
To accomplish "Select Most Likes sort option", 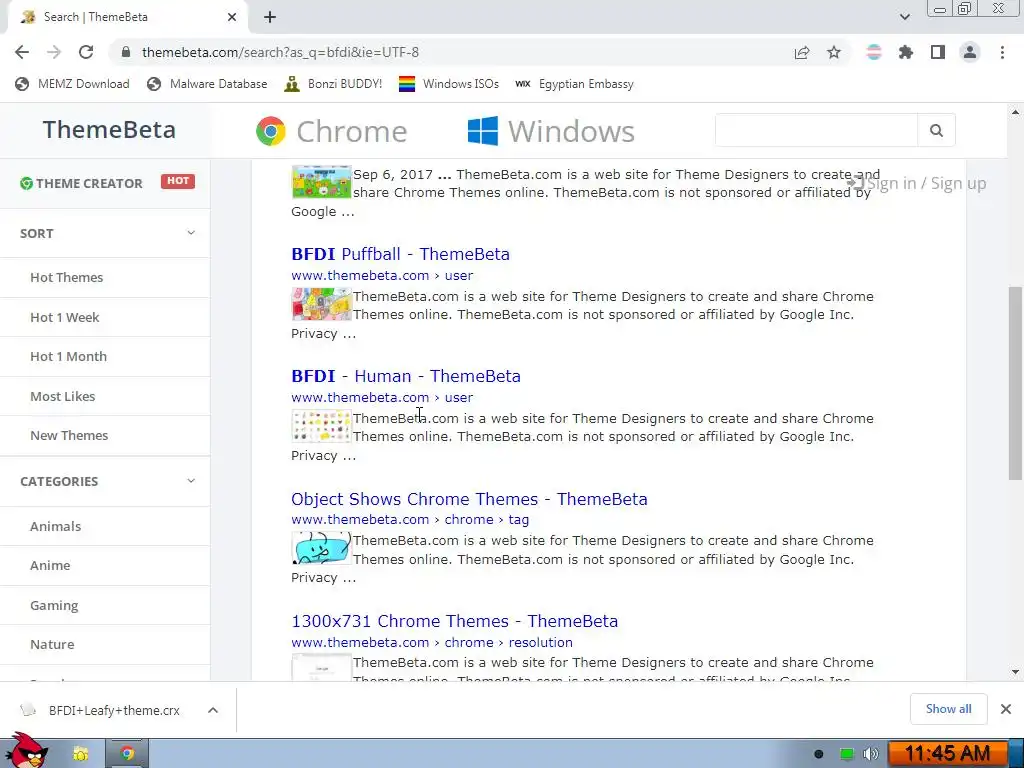I will (63, 396).
